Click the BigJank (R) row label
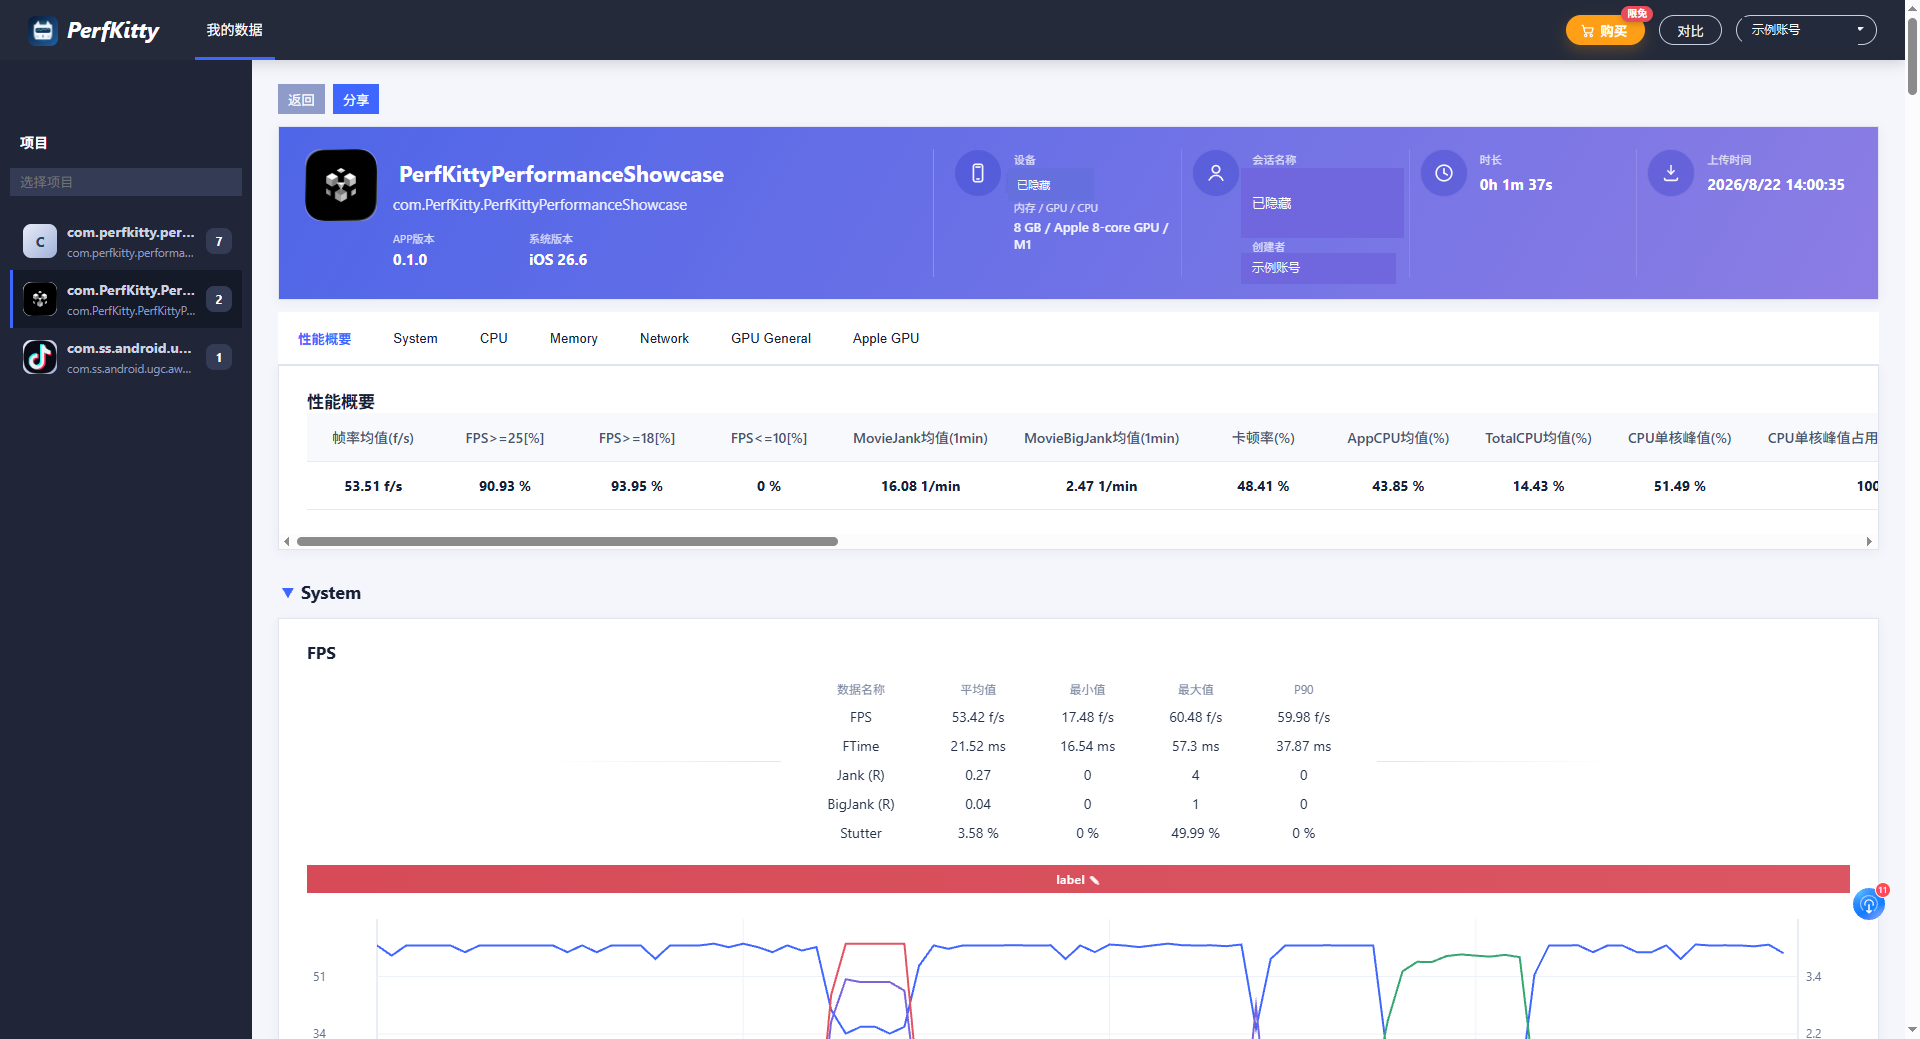1920x1039 pixels. coord(861,804)
